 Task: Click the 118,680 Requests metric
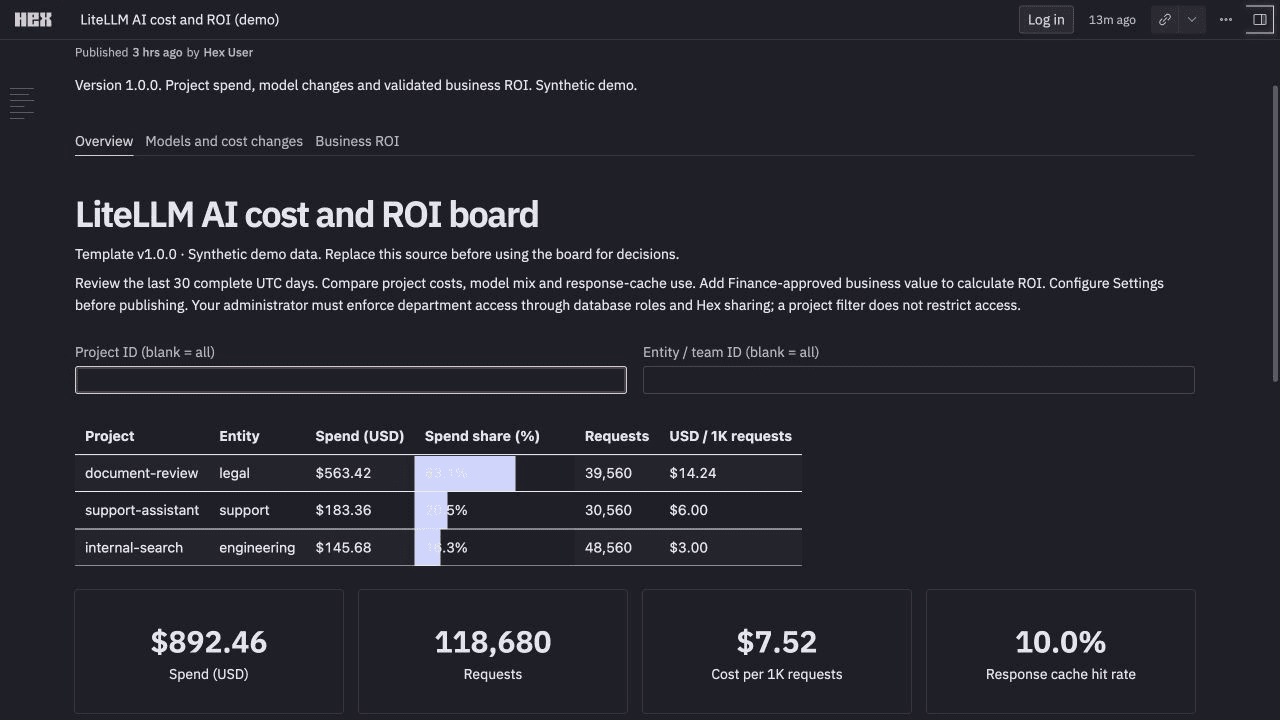[x=493, y=651]
